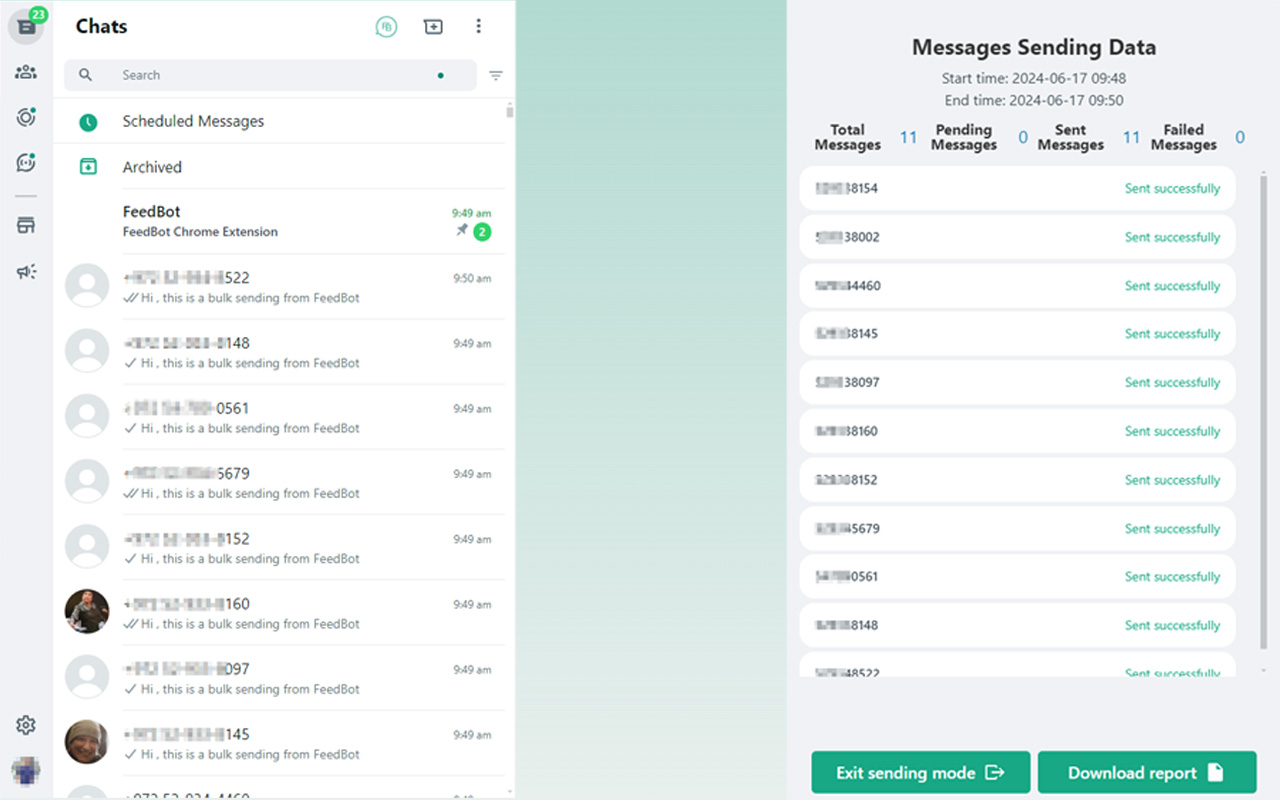This screenshot has width=1280, height=800.
Task: Select report row ending 8154
Action: coord(1017,188)
